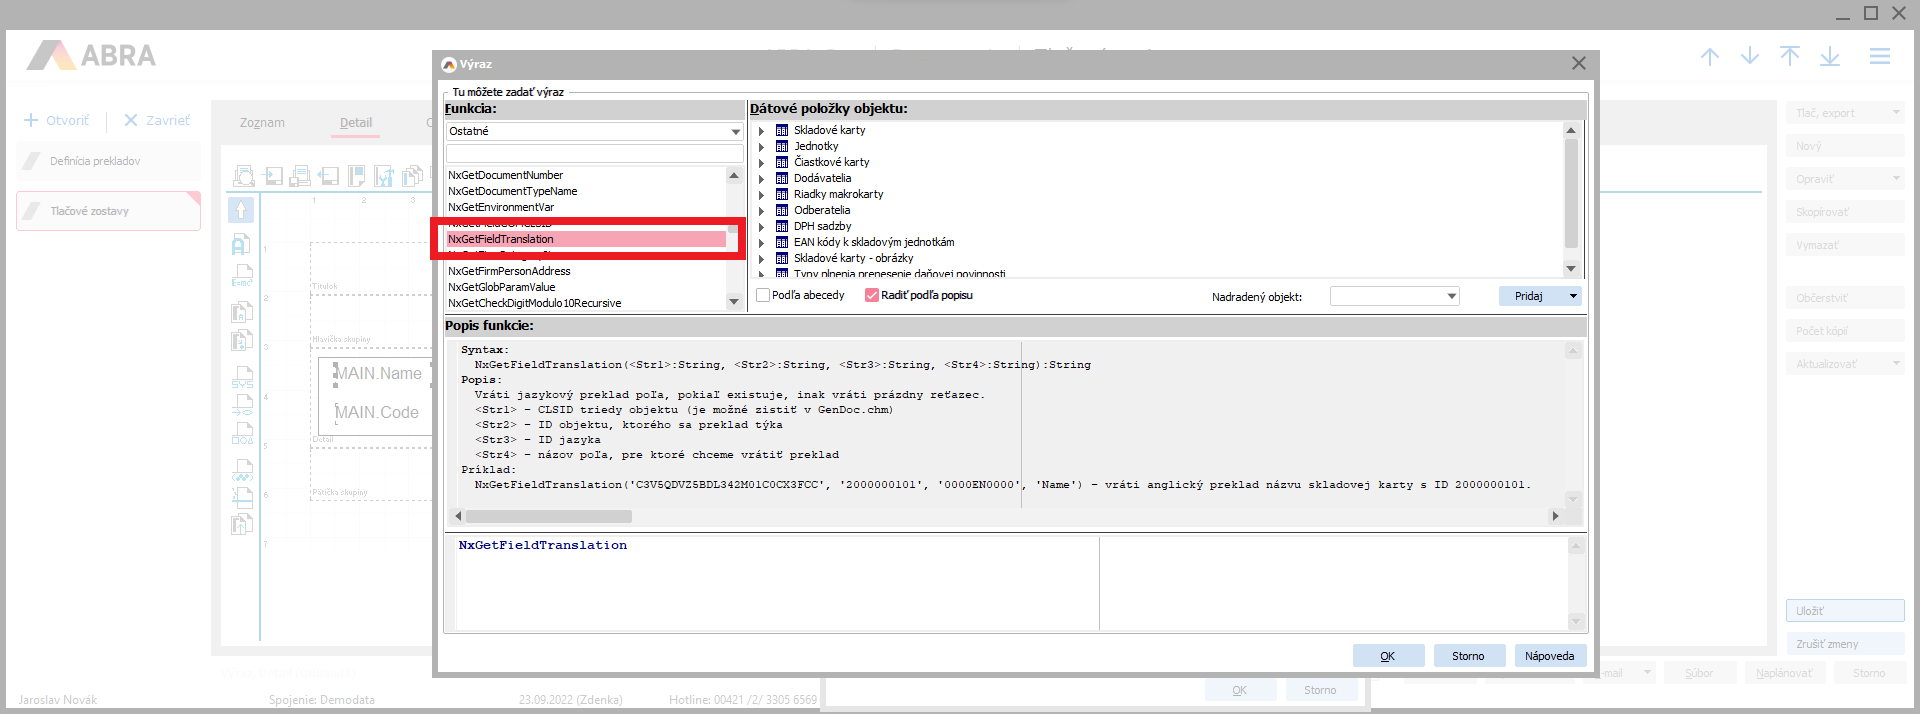Open the hamburger menu at top right
The height and width of the screenshot is (714, 1920).
click(x=1879, y=57)
